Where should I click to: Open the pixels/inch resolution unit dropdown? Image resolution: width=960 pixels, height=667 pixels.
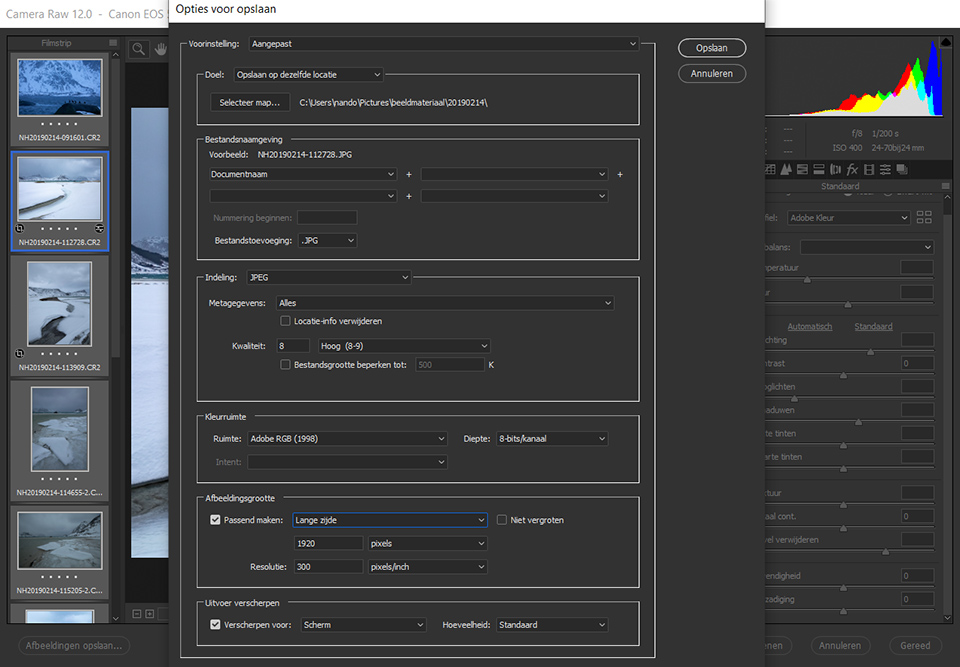pyautogui.click(x=427, y=567)
